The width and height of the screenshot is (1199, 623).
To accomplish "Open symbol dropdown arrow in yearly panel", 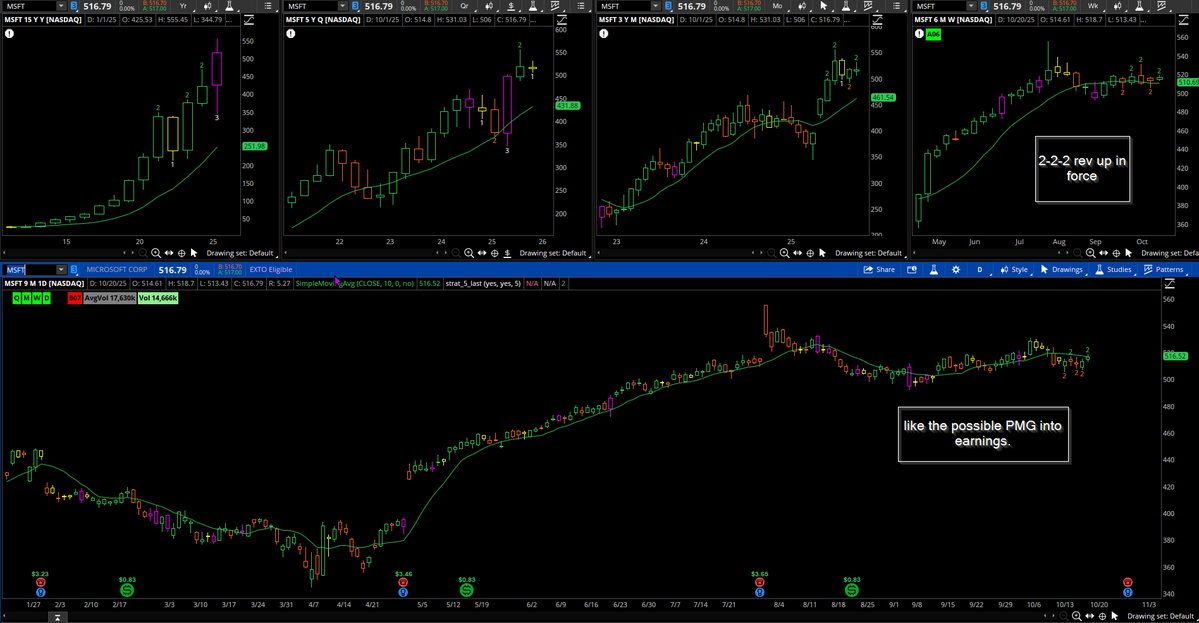I will point(61,6).
